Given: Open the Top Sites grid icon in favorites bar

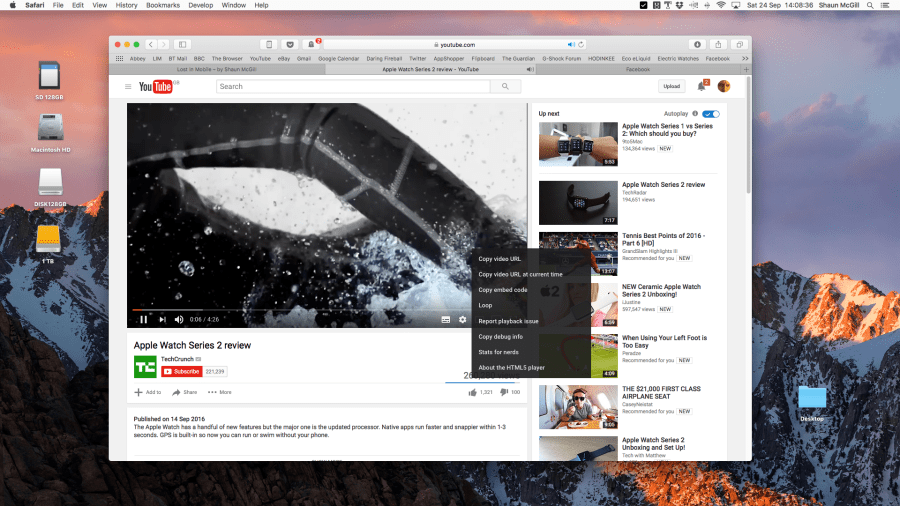Looking at the screenshot, I should [x=119, y=59].
